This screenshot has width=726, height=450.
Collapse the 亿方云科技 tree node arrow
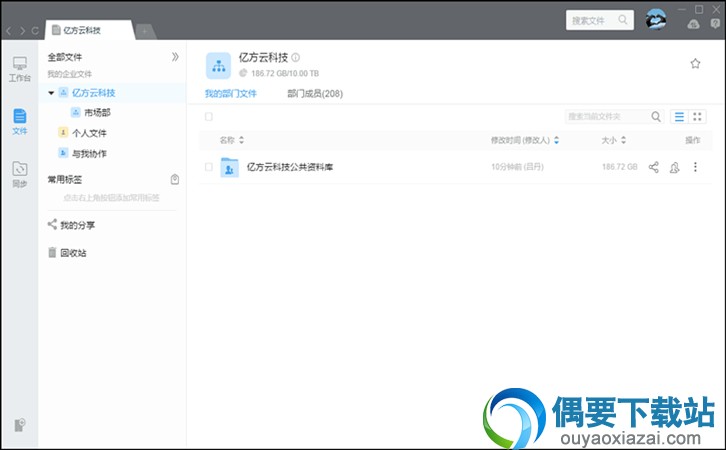(x=51, y=93)
